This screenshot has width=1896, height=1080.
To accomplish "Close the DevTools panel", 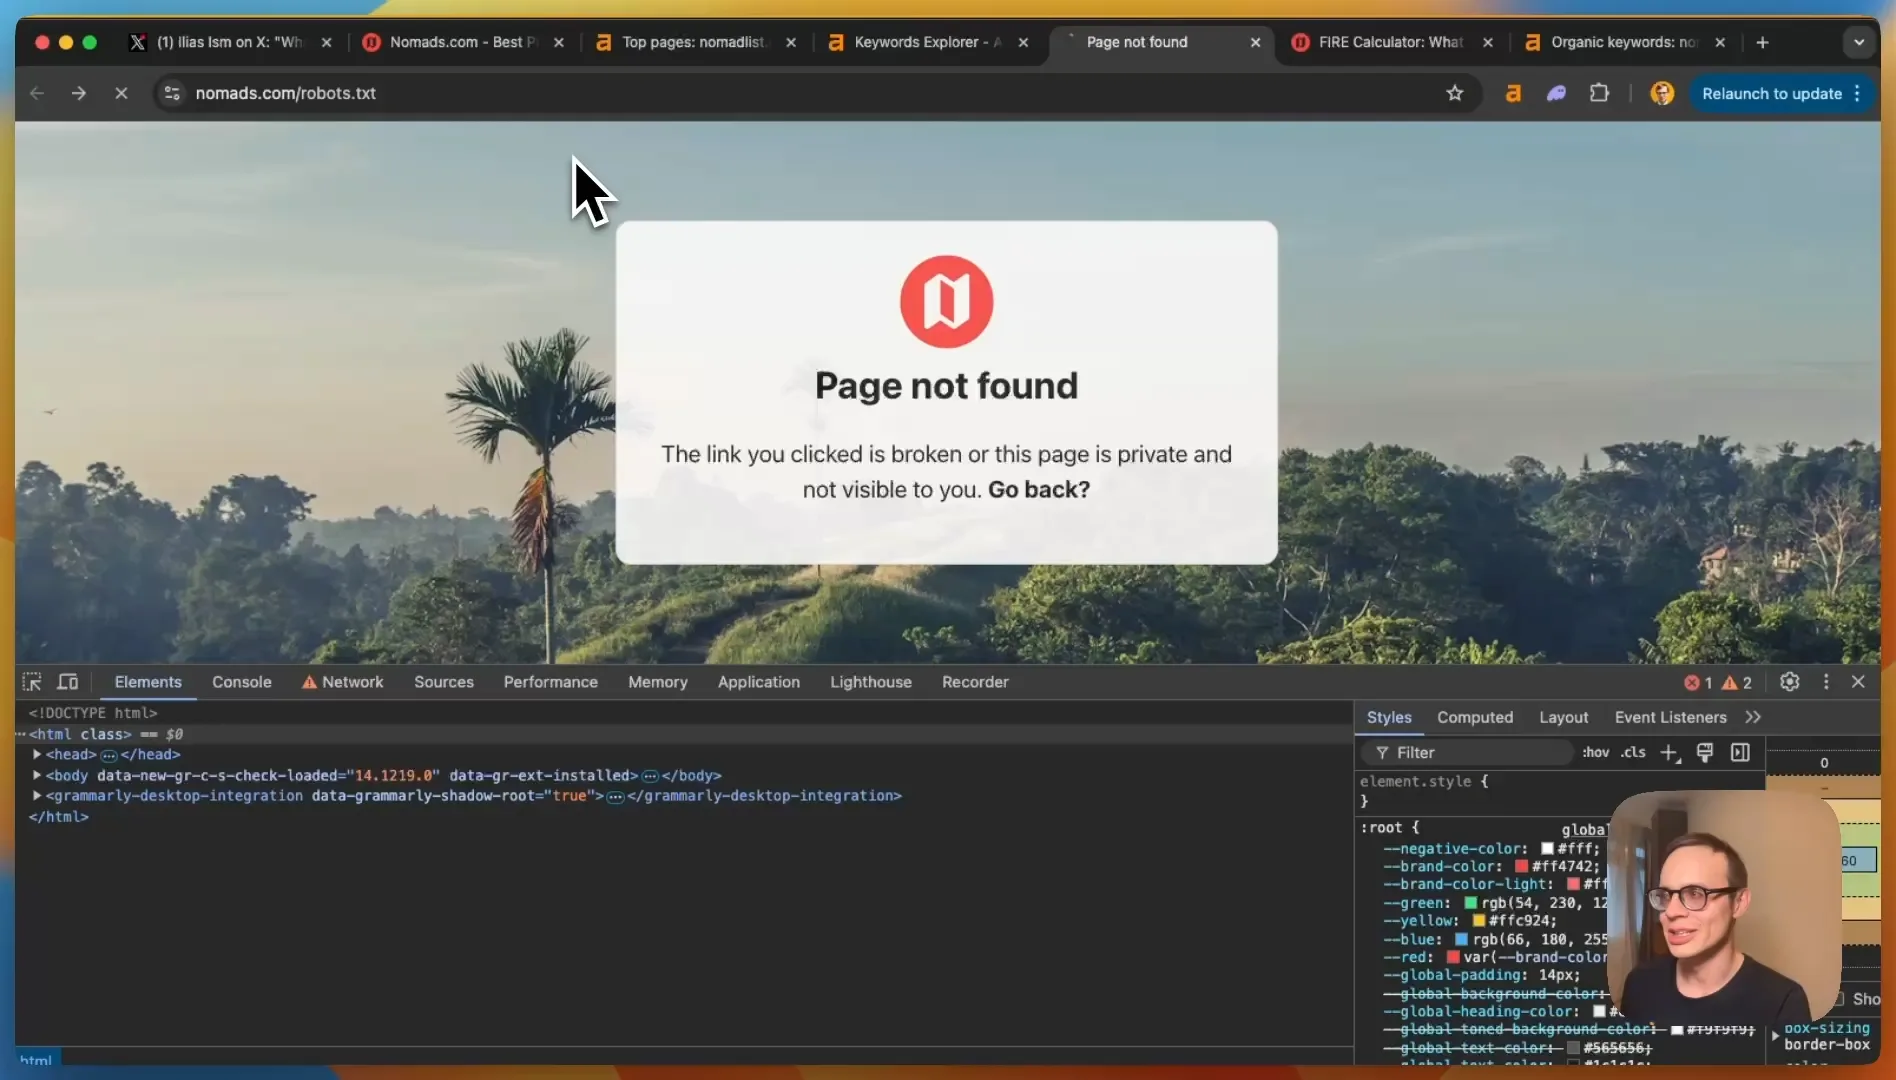I will (x=1859, y=682).
